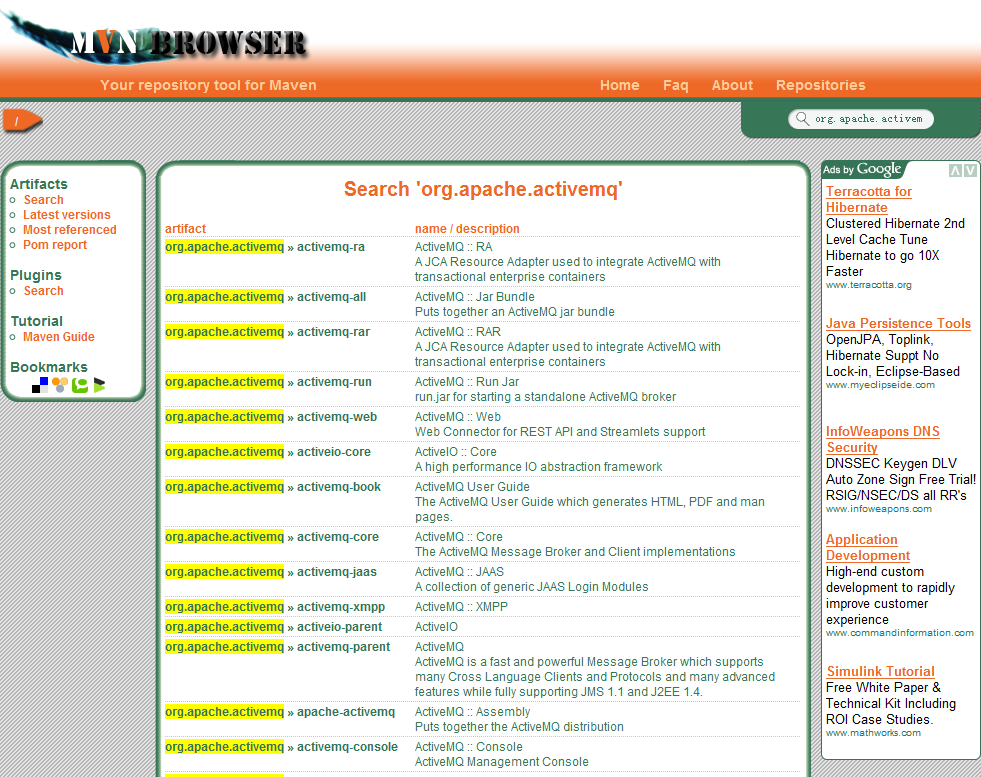The image size is (981, 777).
Task: Open the Application Development ad
Action: click(x=868, y=547)
